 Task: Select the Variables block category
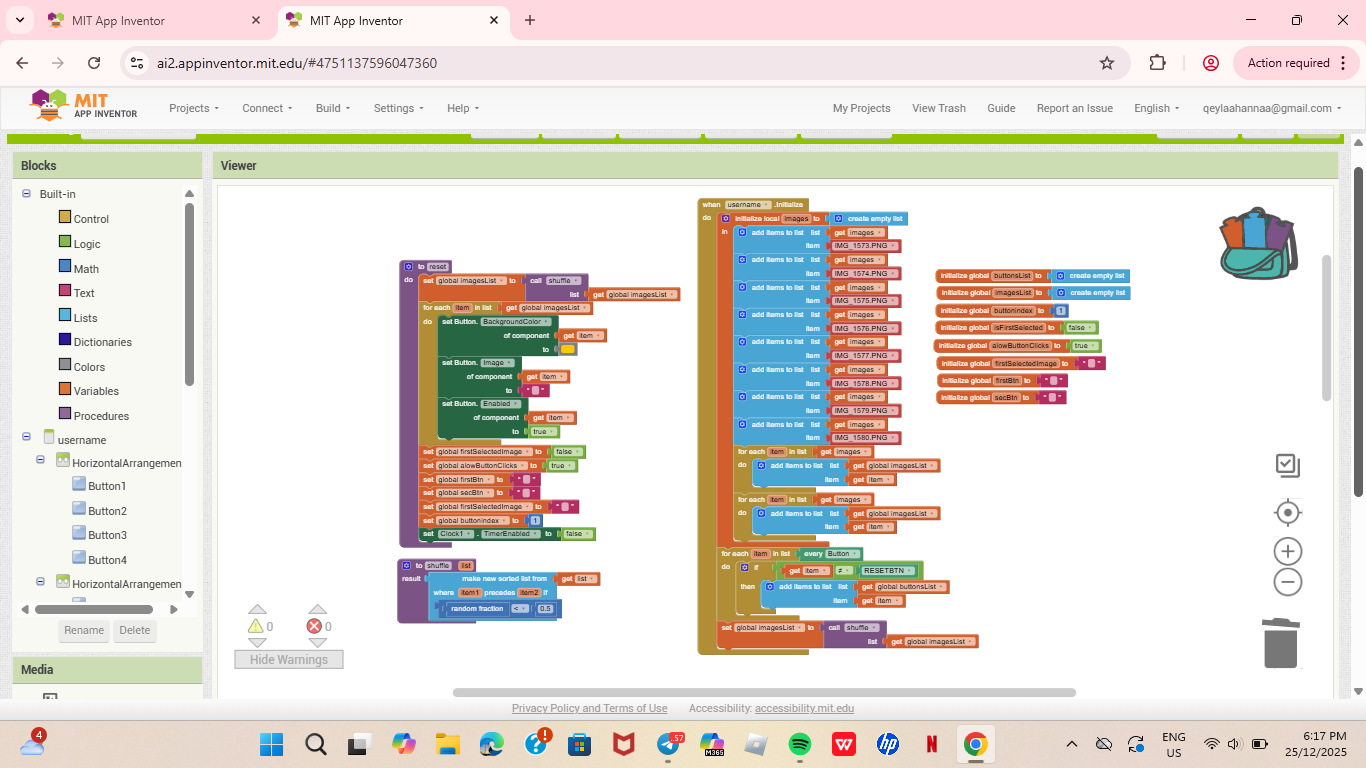pos(96,391)
